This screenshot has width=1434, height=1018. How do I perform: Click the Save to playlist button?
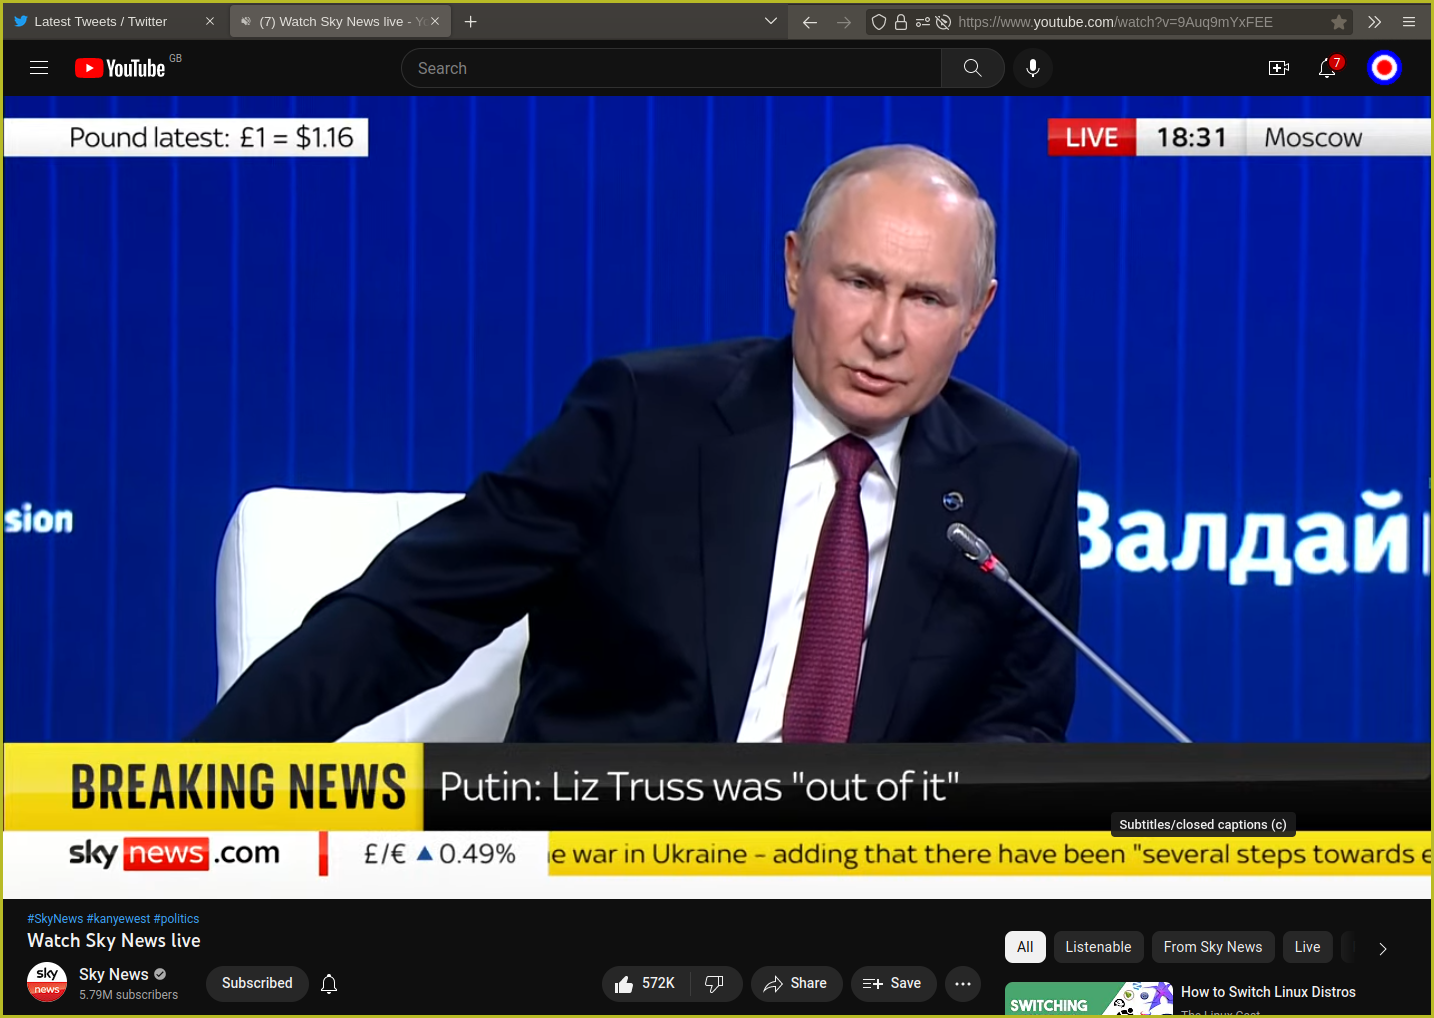tap(893, 984)
